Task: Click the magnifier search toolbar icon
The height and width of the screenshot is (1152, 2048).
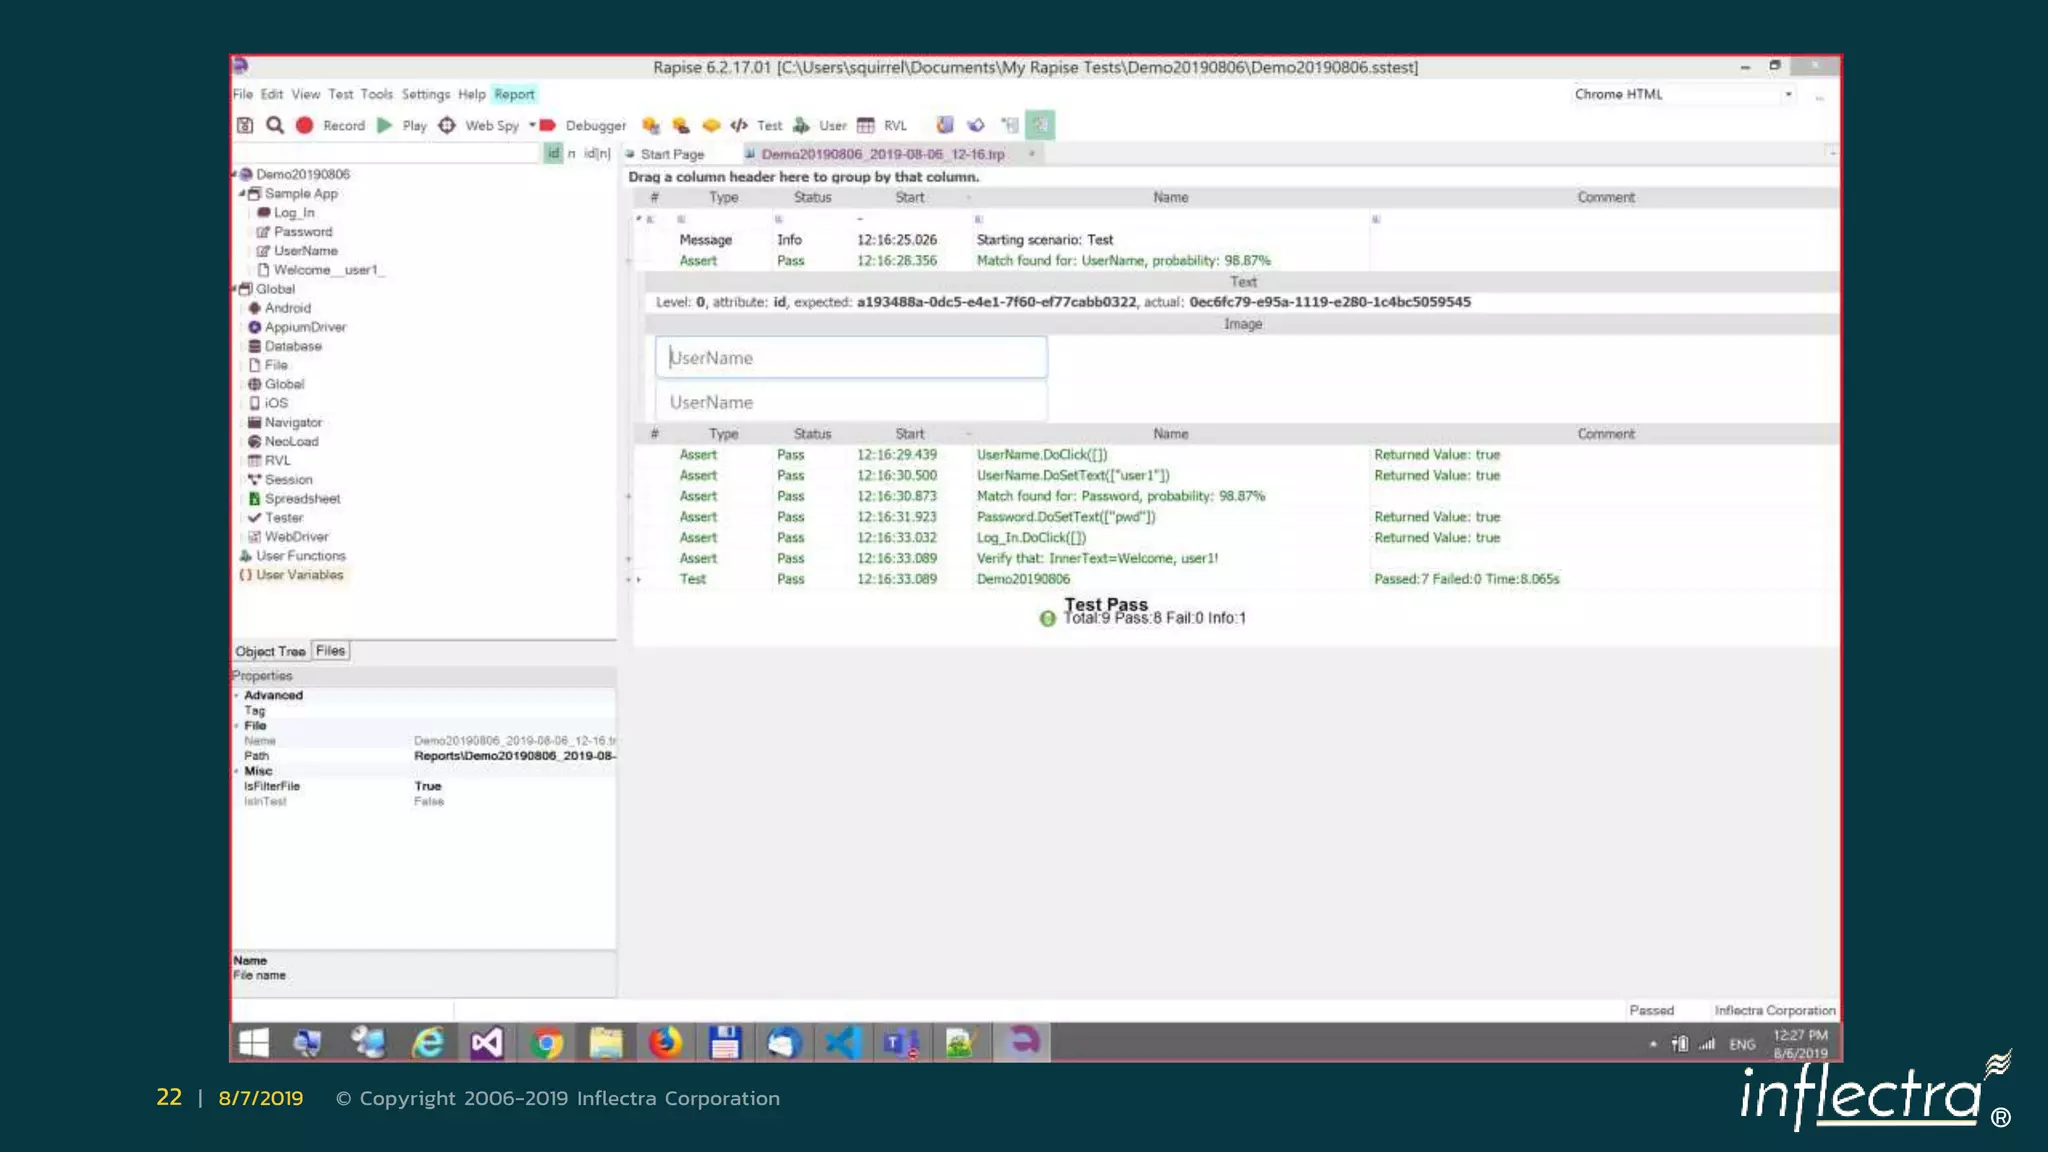Action: pyautogui.click(x=275, y=125)
